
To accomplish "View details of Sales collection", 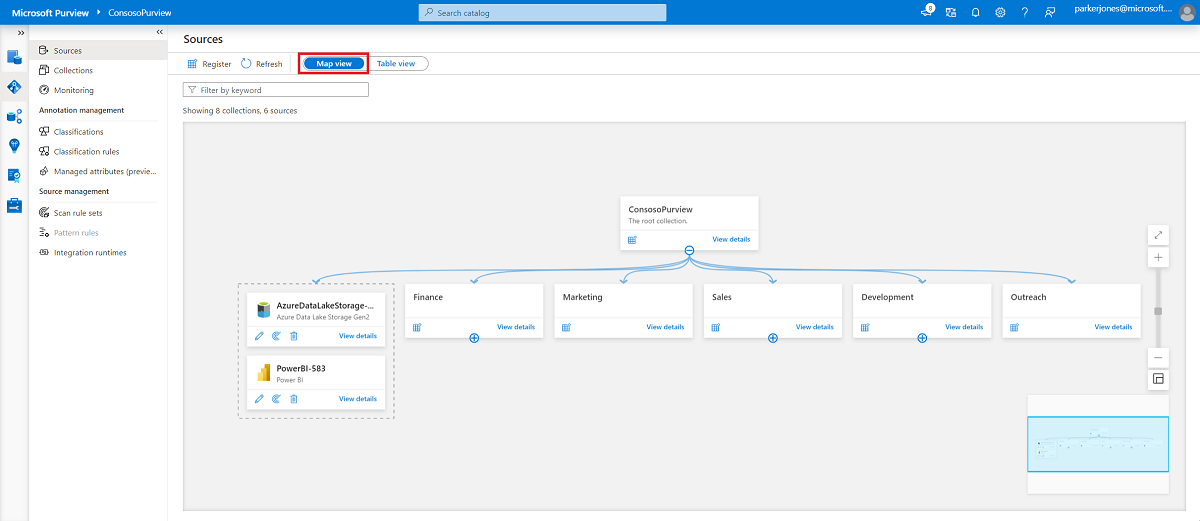I will point(815,327).
